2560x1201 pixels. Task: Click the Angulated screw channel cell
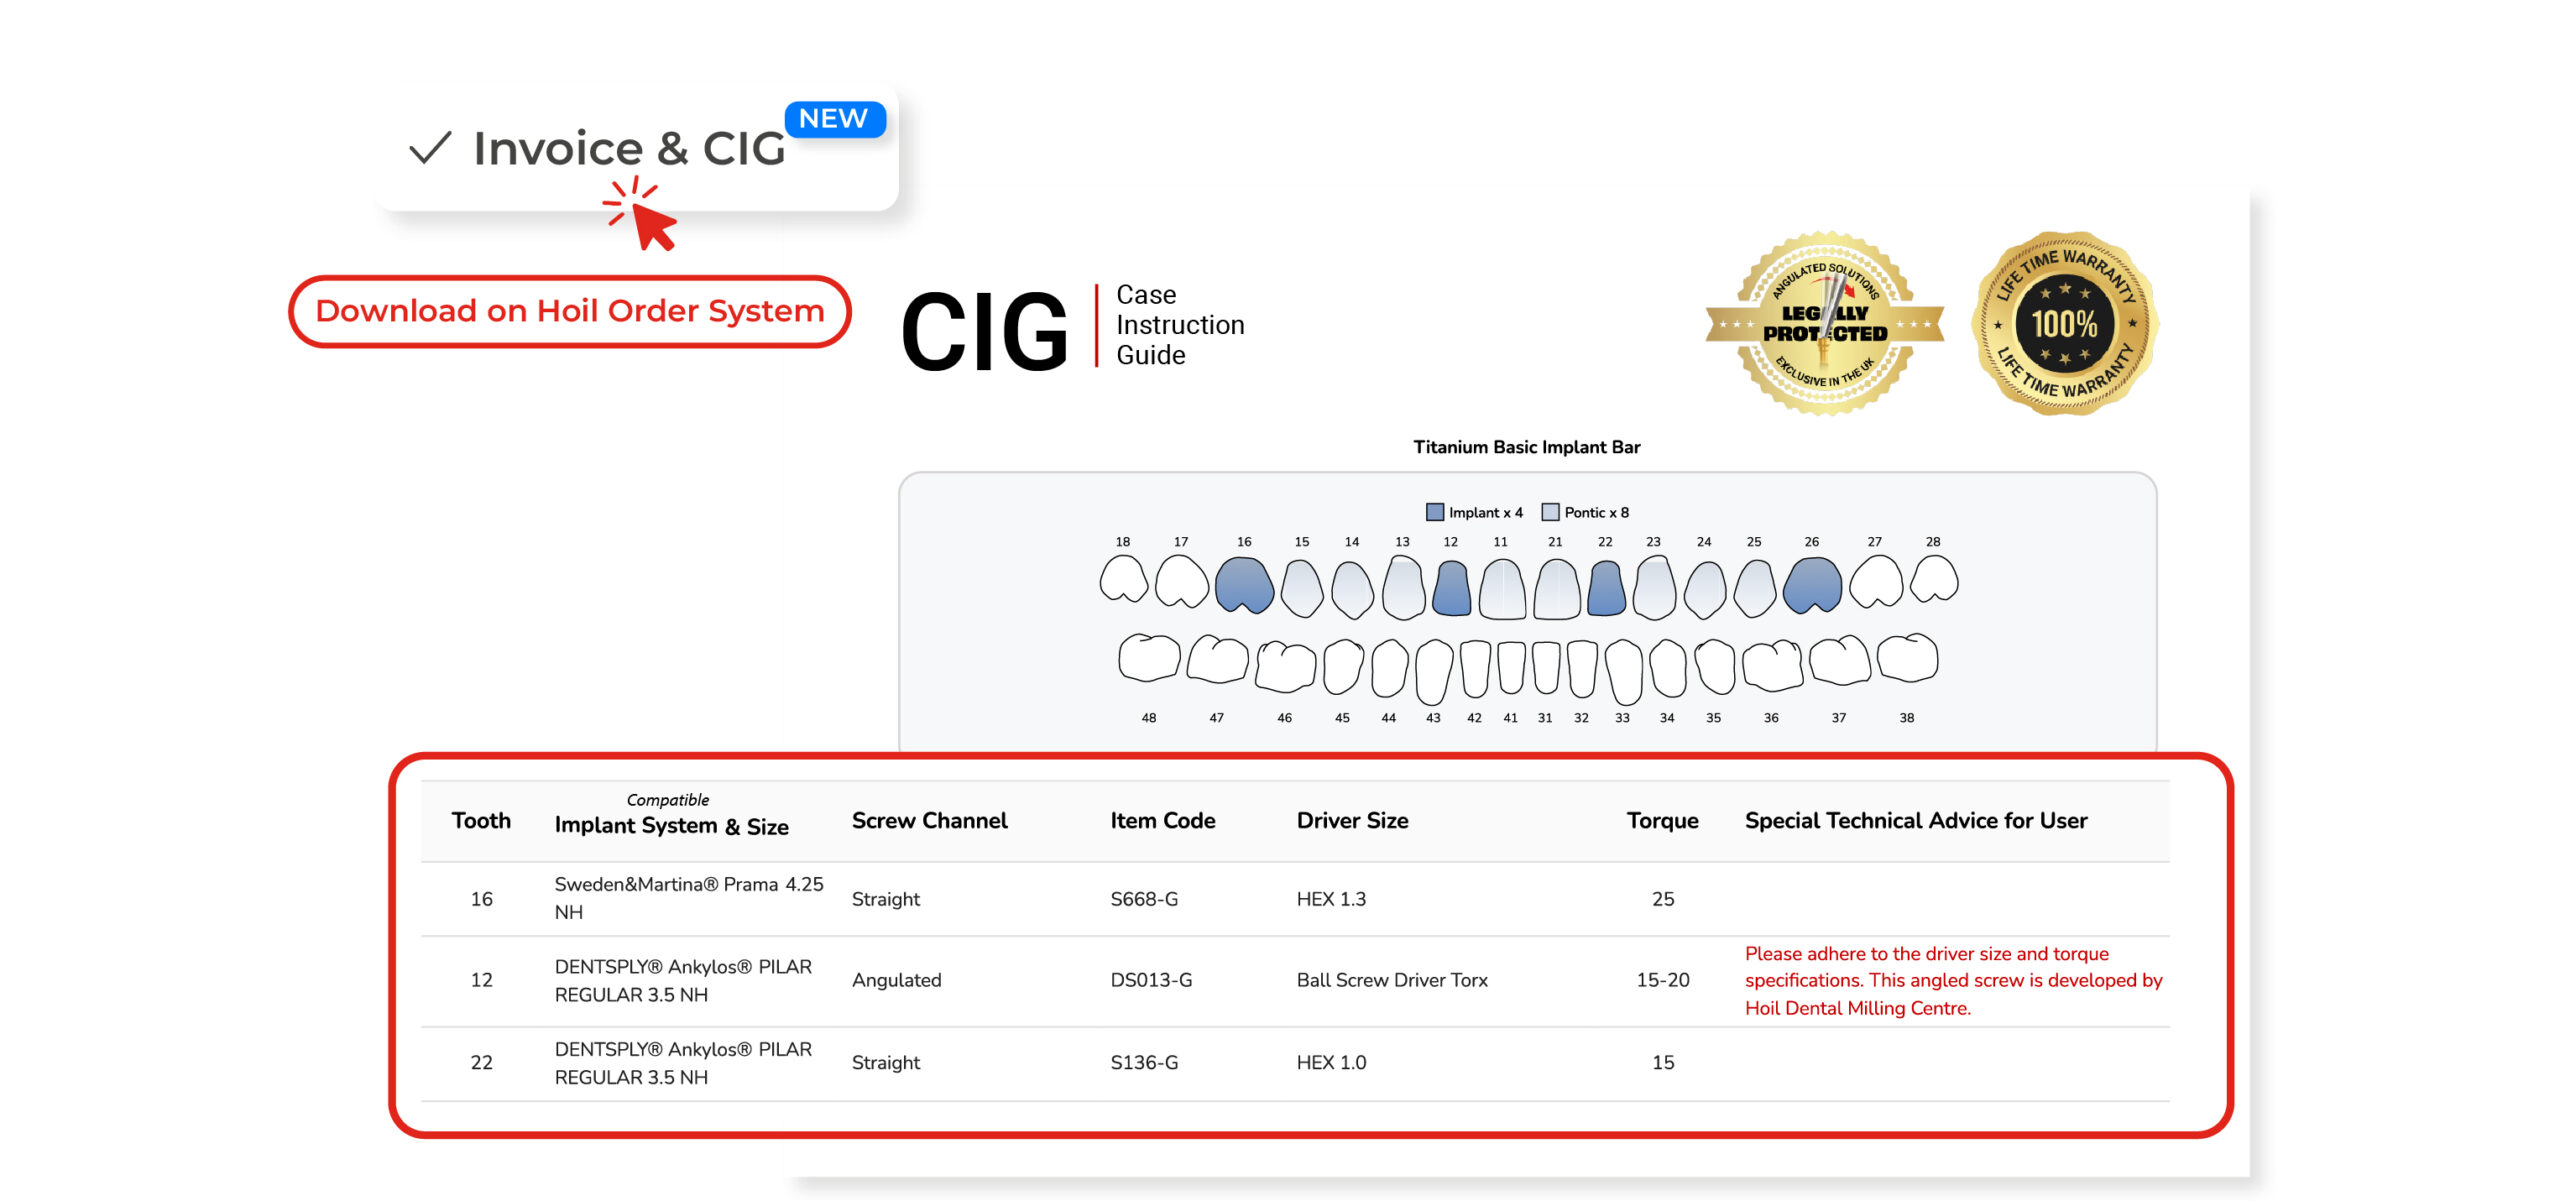point(896,981)
